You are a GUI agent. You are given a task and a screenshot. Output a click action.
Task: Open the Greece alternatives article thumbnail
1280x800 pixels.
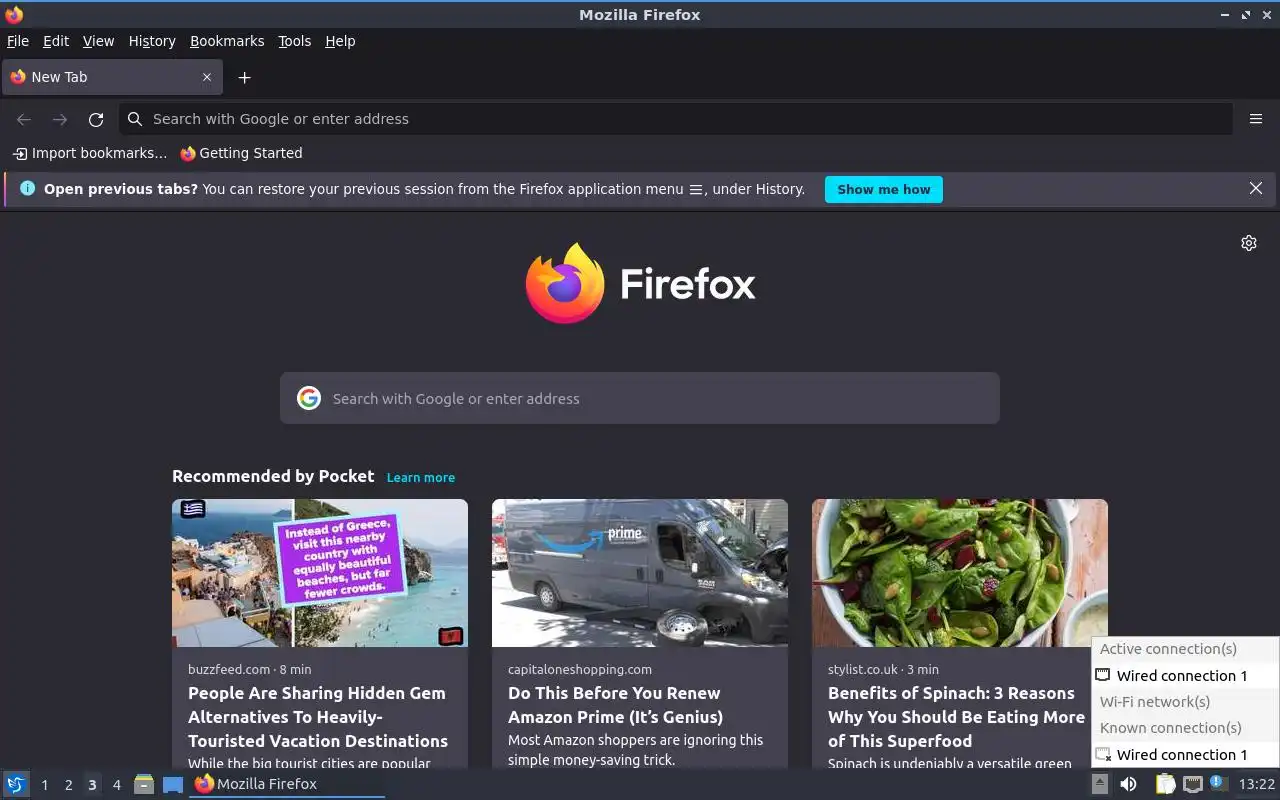pos(320,573)
